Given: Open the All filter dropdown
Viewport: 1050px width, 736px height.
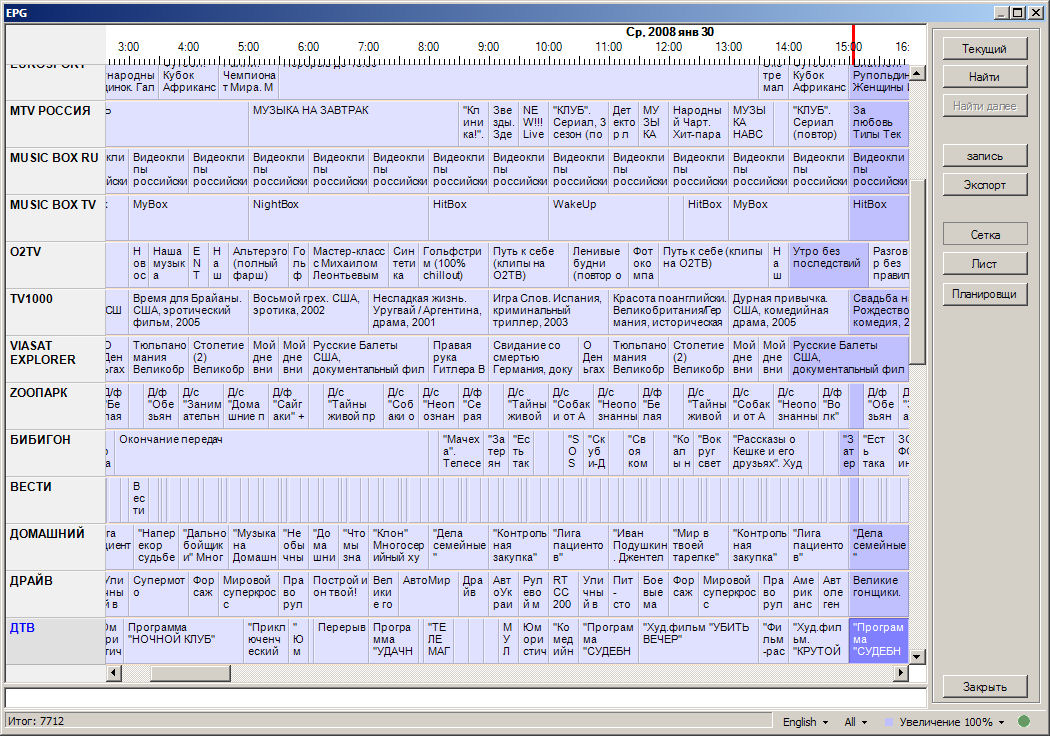Looking at the screenshot, I should (856, 722).
